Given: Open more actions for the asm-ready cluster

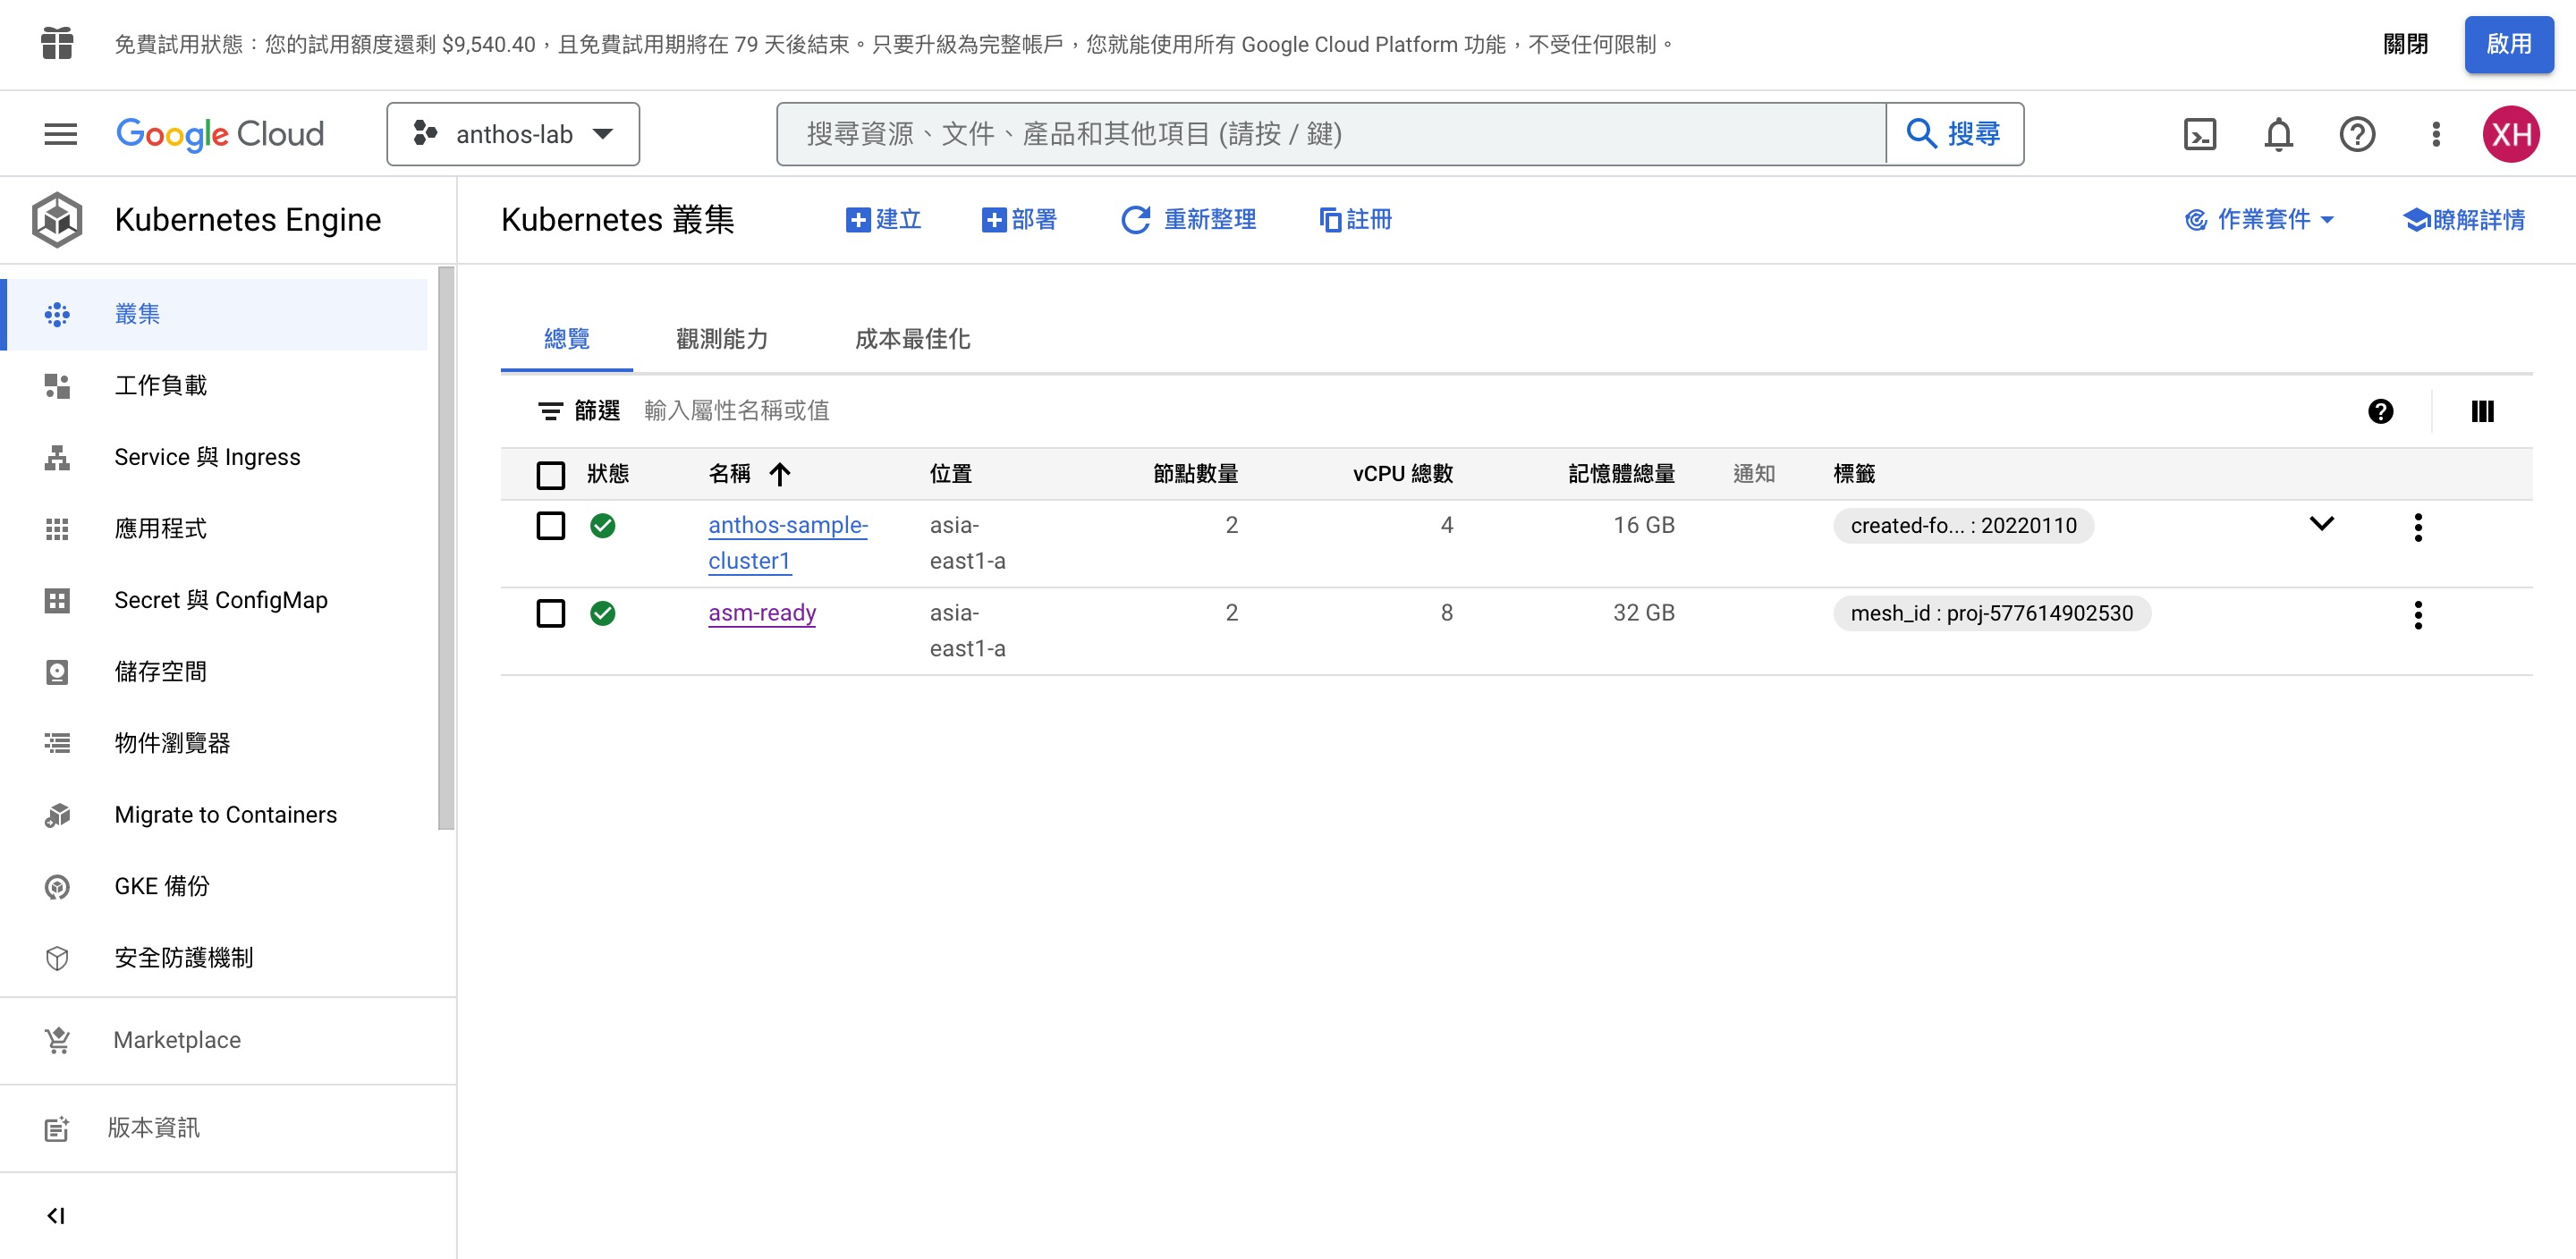Looking at the screenshot, I should 2417,614.
